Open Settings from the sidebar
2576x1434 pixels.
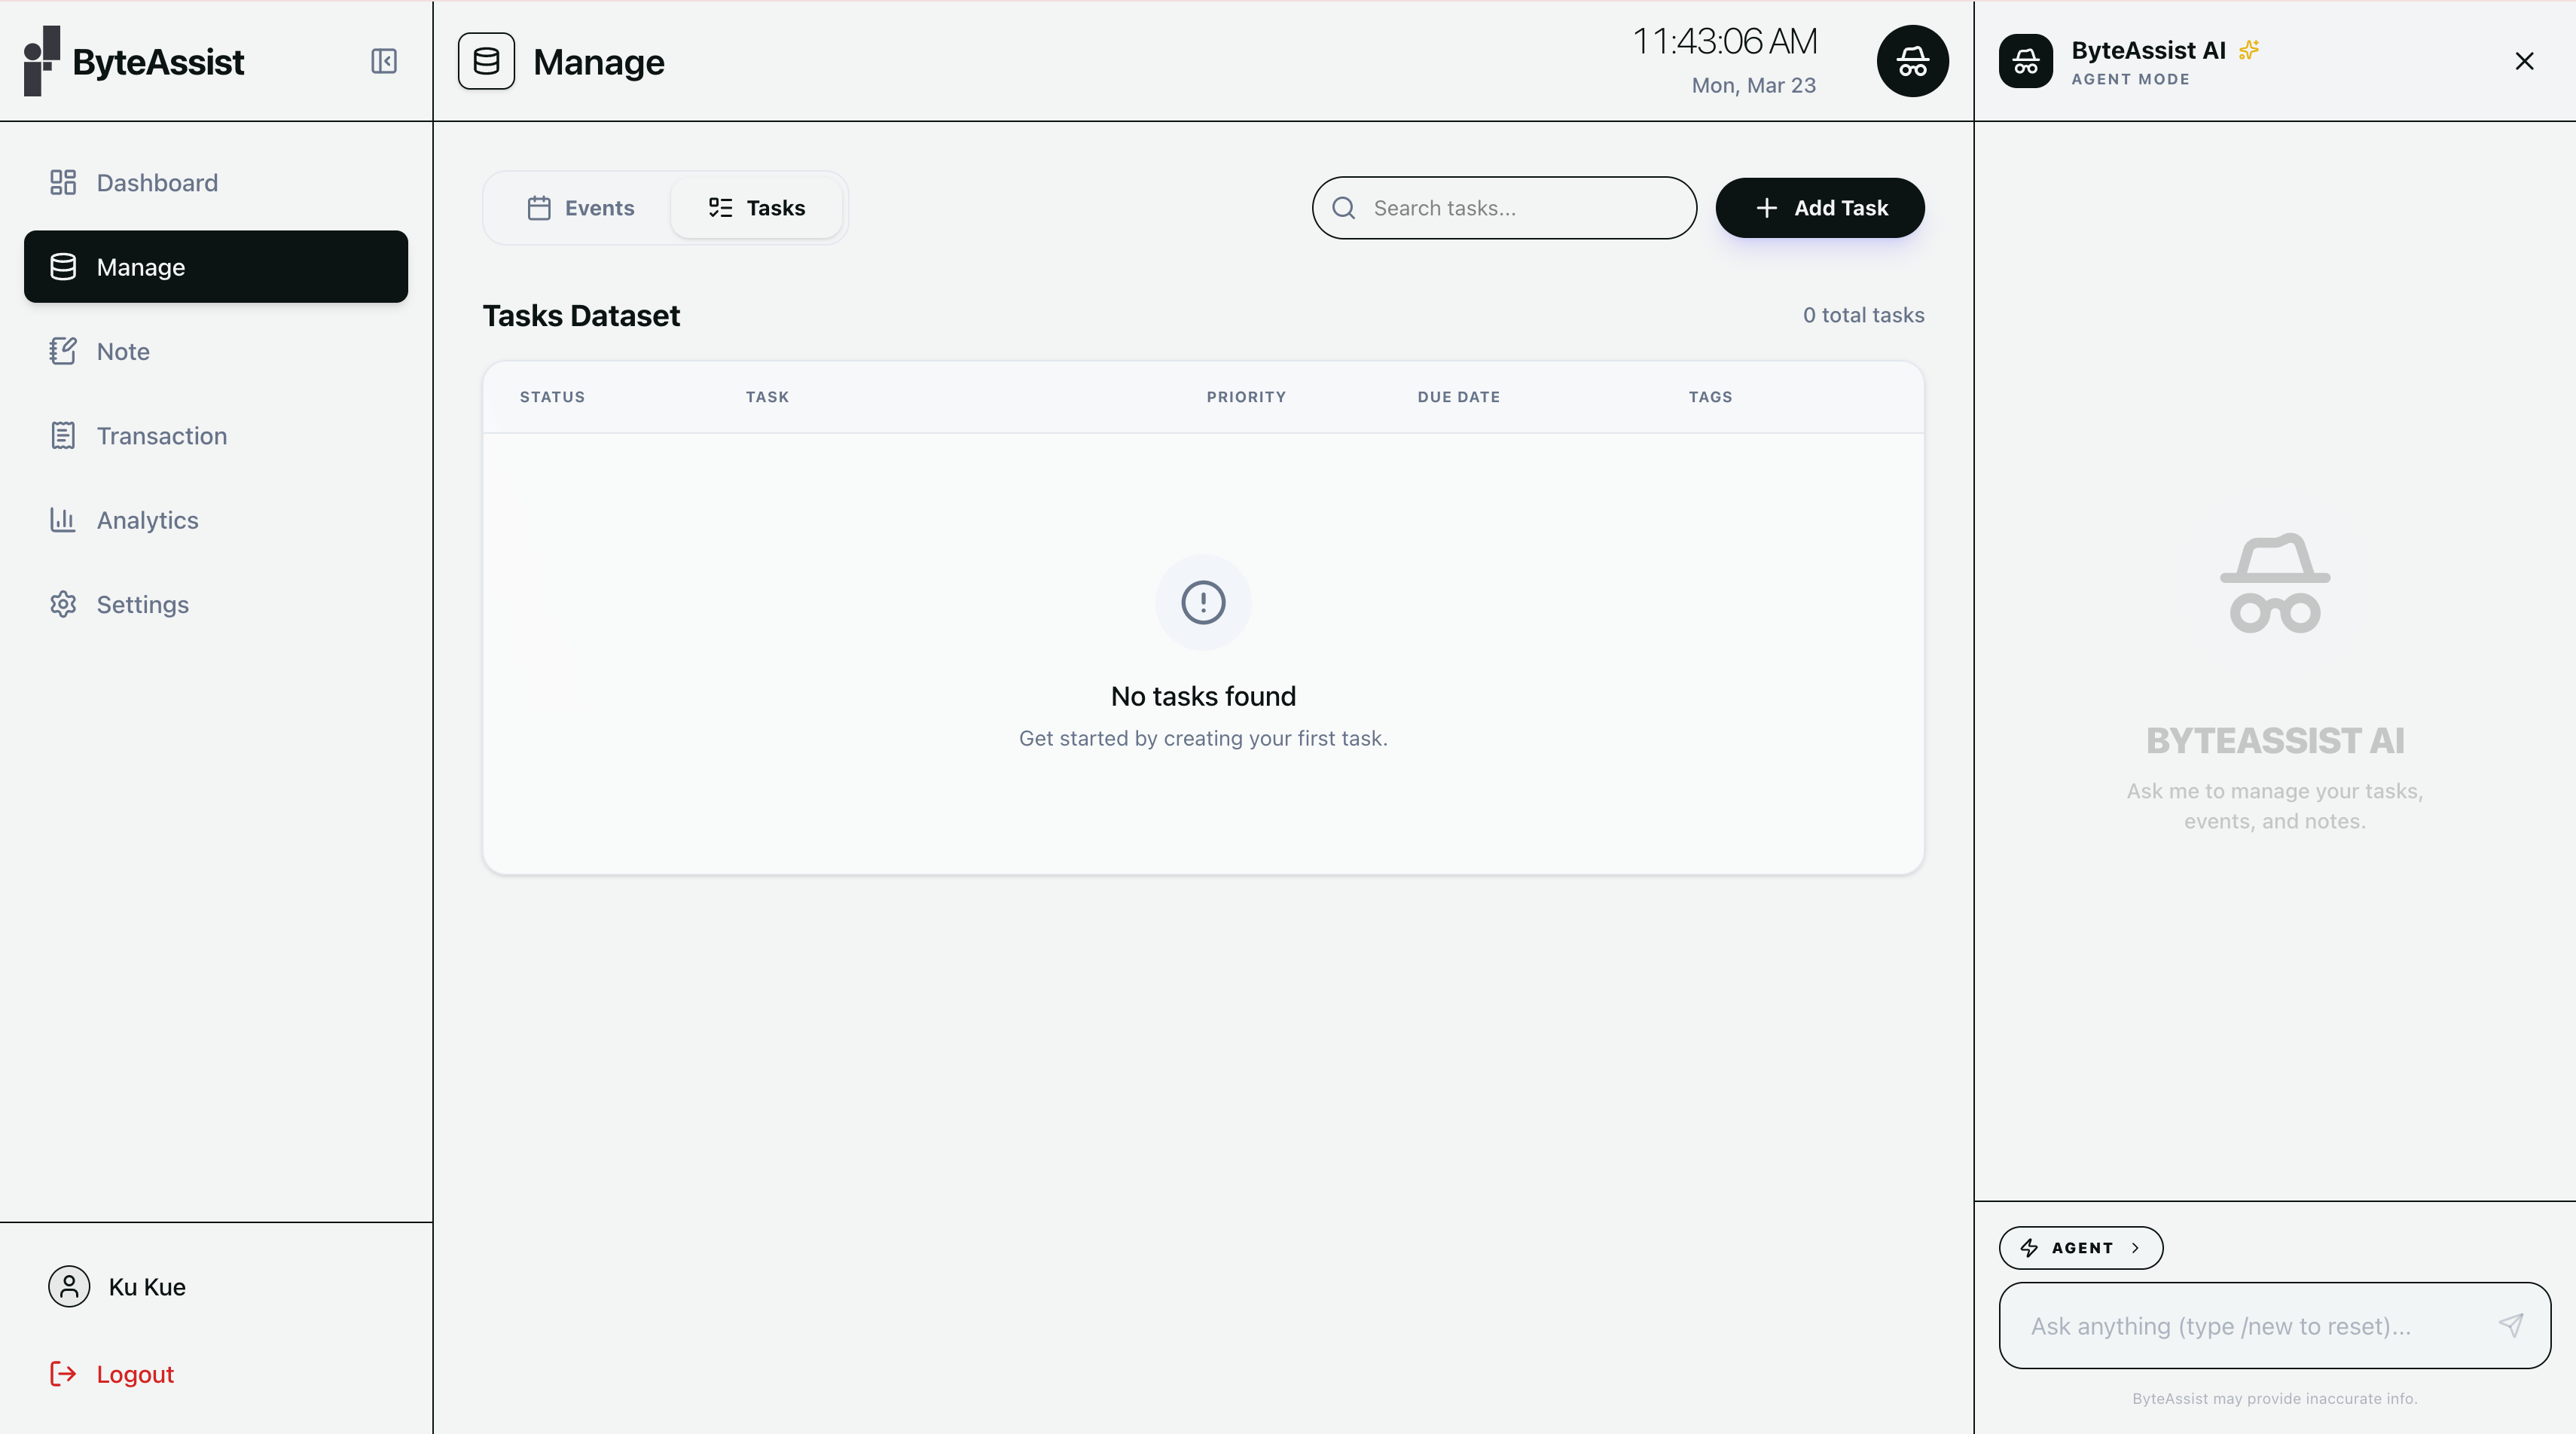click(216, 605)
